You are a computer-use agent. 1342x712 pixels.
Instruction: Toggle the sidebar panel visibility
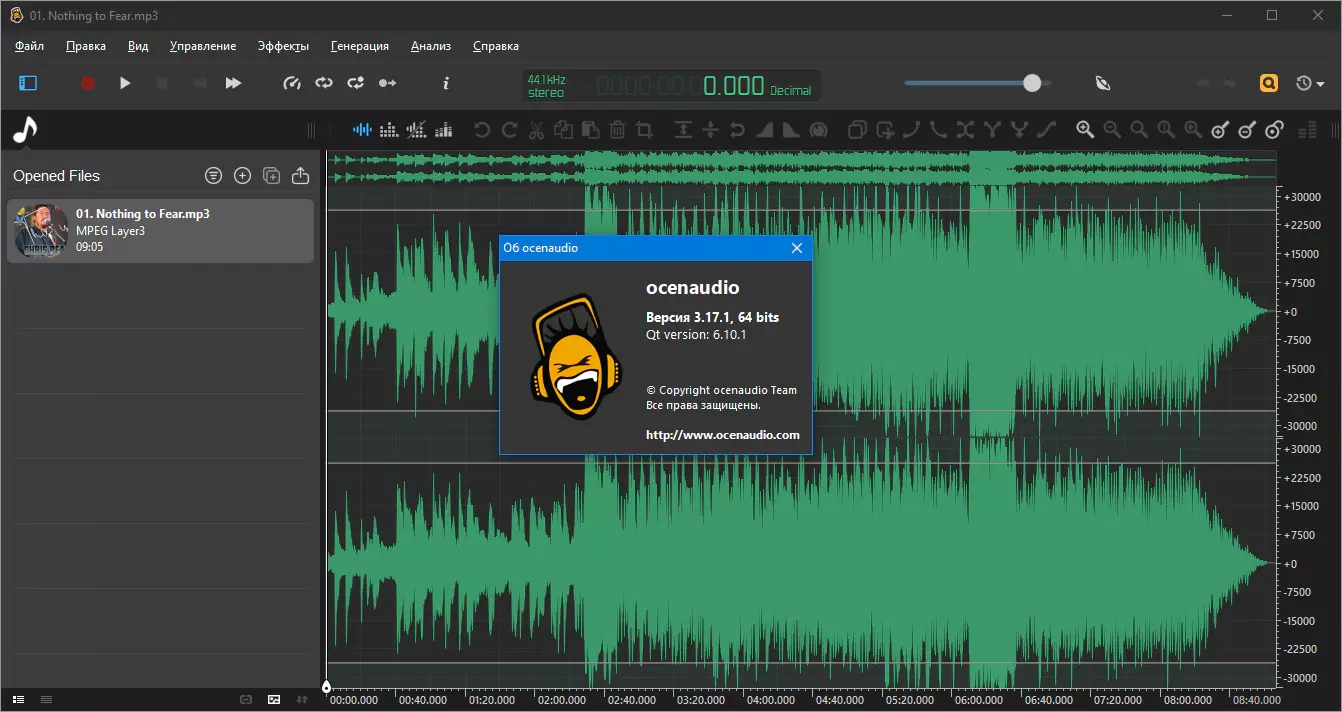pyautogui.click(x=28, y=84)
